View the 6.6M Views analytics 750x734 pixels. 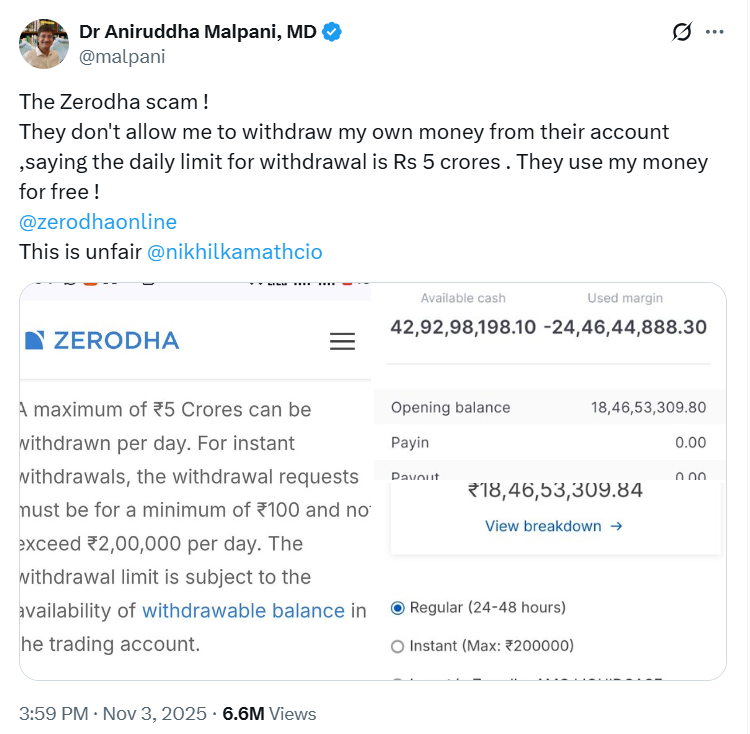coord(269,714)
